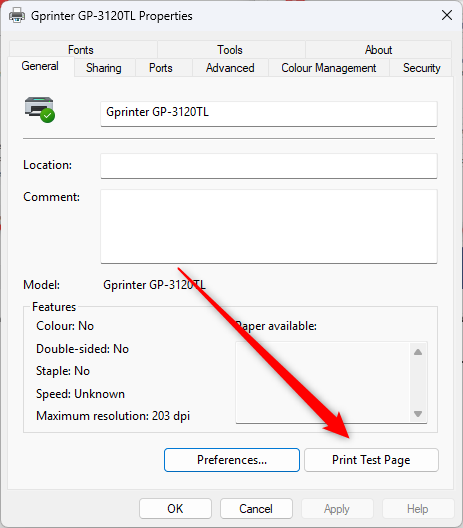Click the printer name text field
The image size is (463, 528).
tap(269, 114)
